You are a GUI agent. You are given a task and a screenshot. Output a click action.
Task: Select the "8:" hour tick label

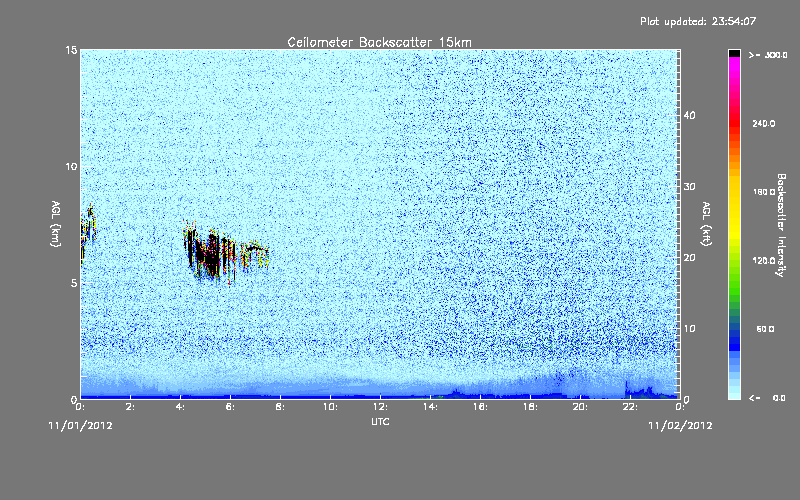click(281, 407)
